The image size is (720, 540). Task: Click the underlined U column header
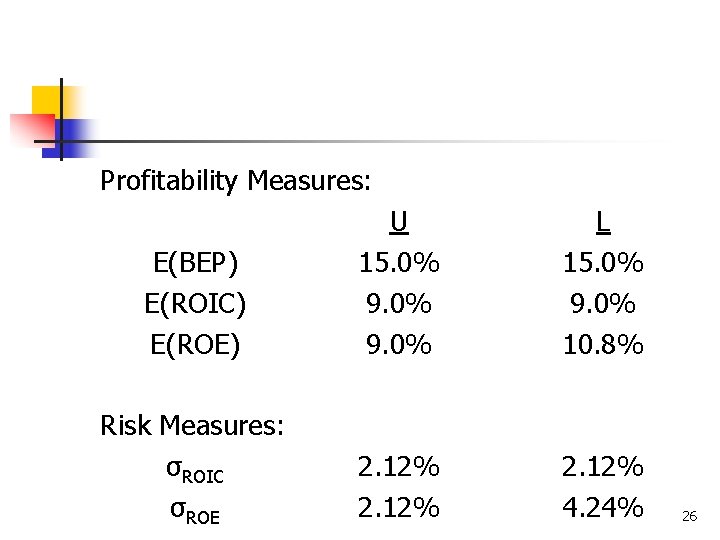[399, 221]
